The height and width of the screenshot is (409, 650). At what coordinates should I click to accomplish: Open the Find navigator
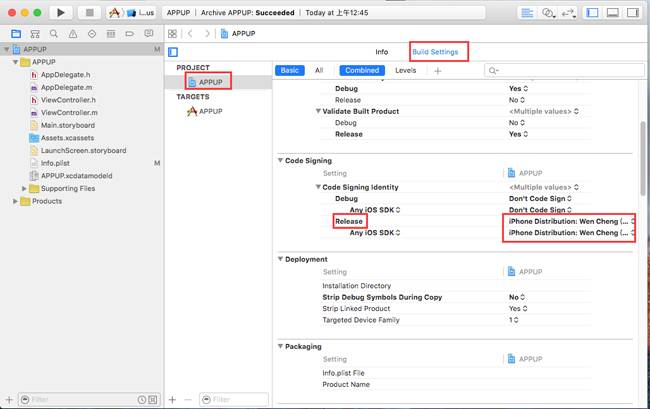53,34
